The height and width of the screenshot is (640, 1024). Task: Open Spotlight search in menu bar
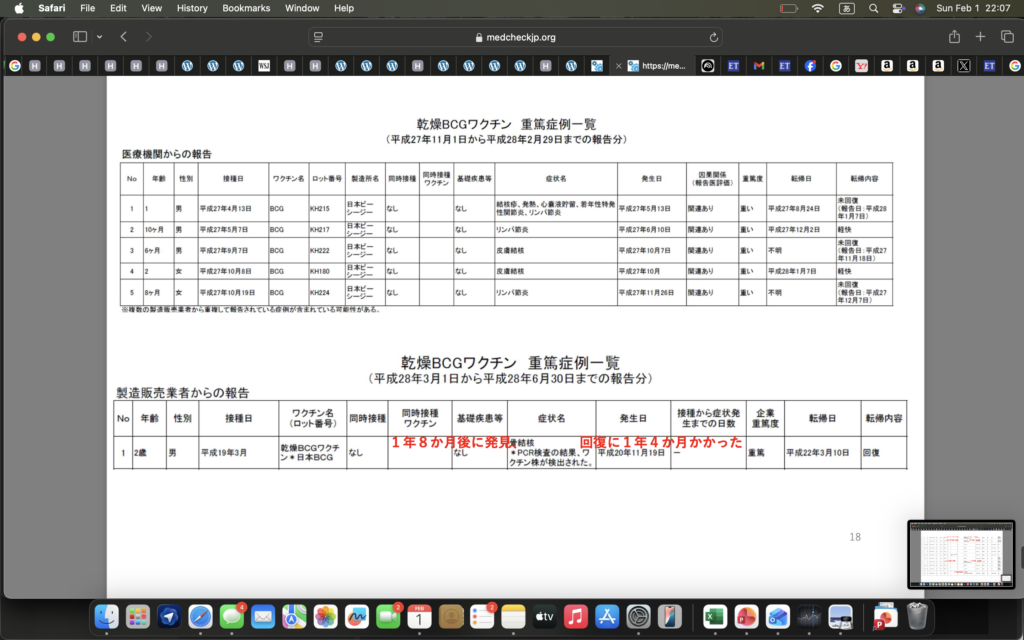(x=871, y=8)
